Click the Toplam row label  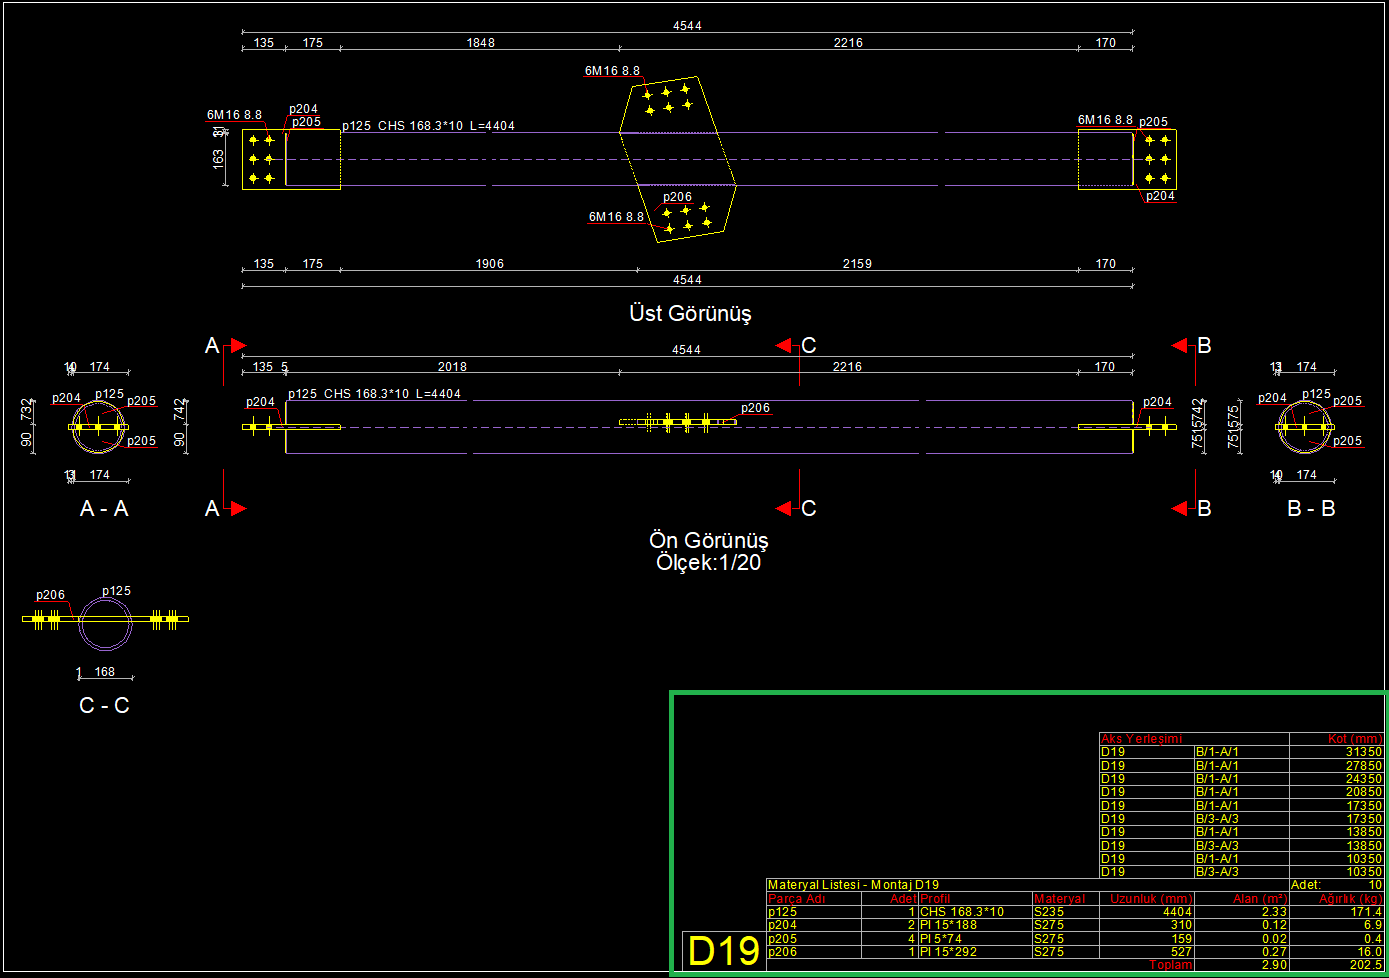pos(1170,965)
